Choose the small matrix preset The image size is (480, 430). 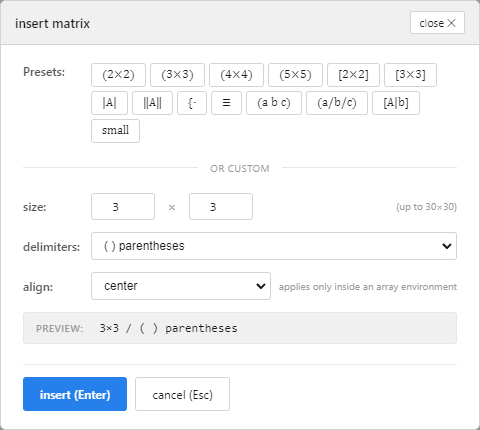coord(115,131)
